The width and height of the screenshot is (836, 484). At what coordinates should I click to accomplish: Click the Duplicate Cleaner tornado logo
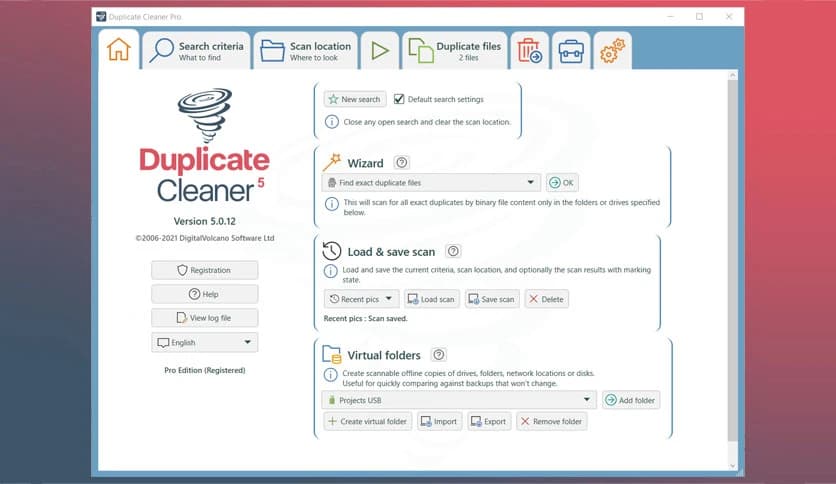[205, 115]
